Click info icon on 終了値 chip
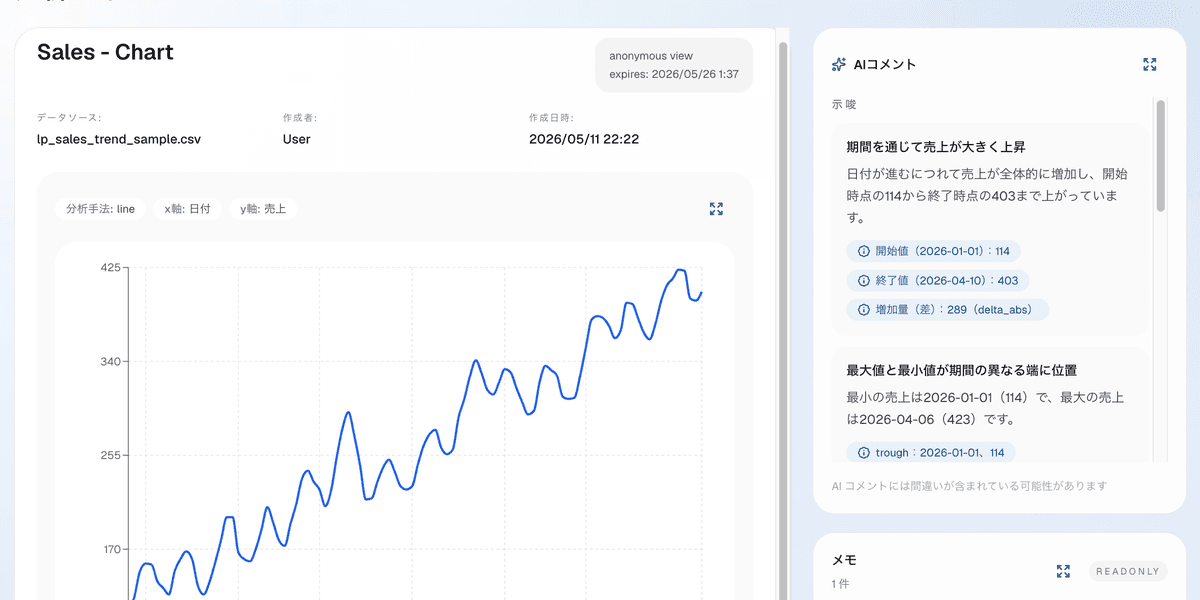 [864, 281]
